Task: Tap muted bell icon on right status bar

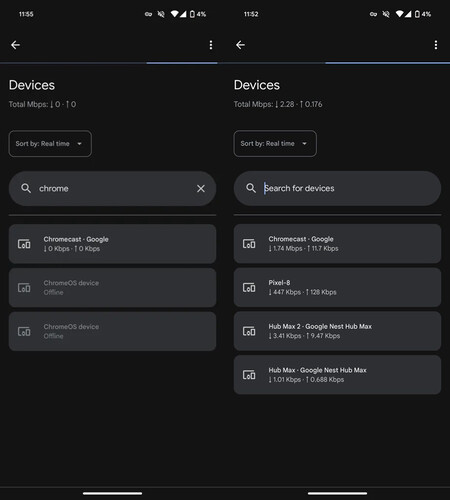Action: point(386,14)
